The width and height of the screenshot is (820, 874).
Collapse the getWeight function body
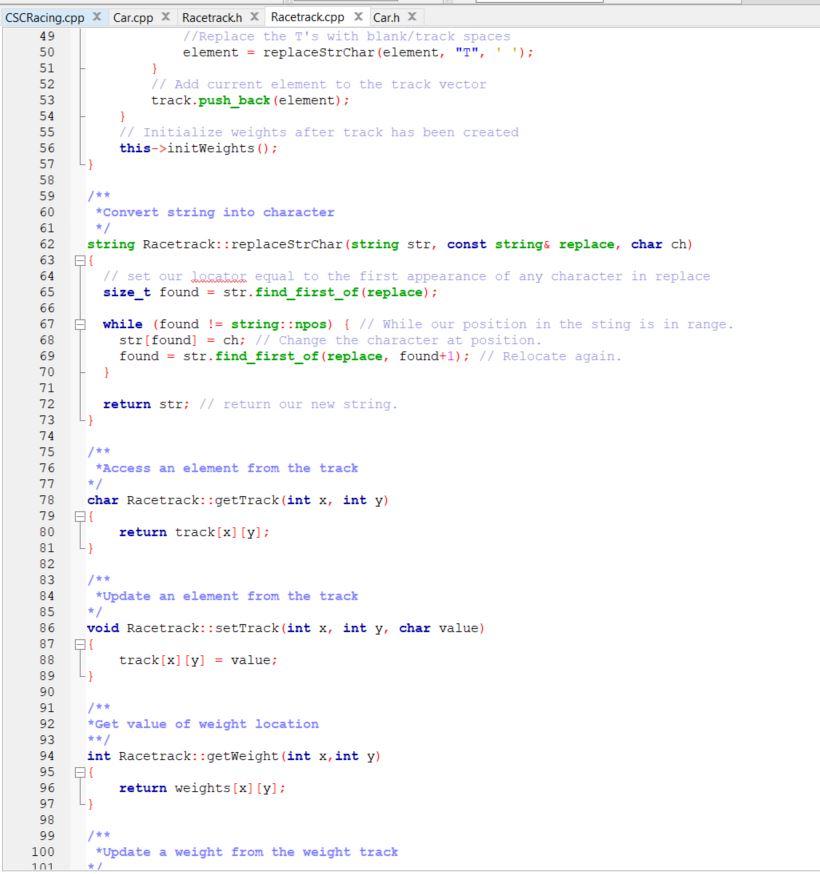[82, 772]
